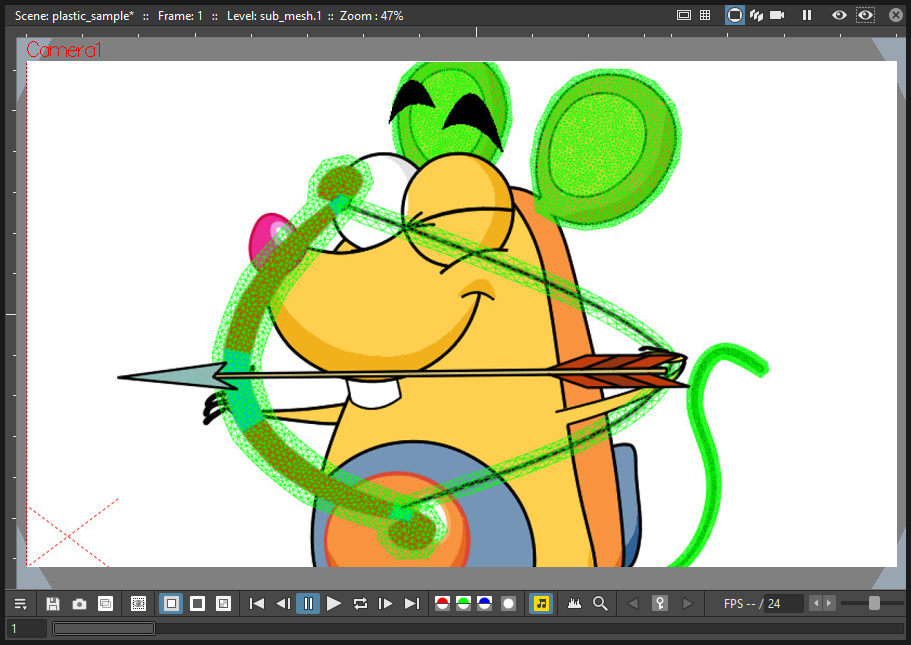The width and height of the screenshot is (911, 645).
Task: Open the viewer options menu icon
Action: 20,604
